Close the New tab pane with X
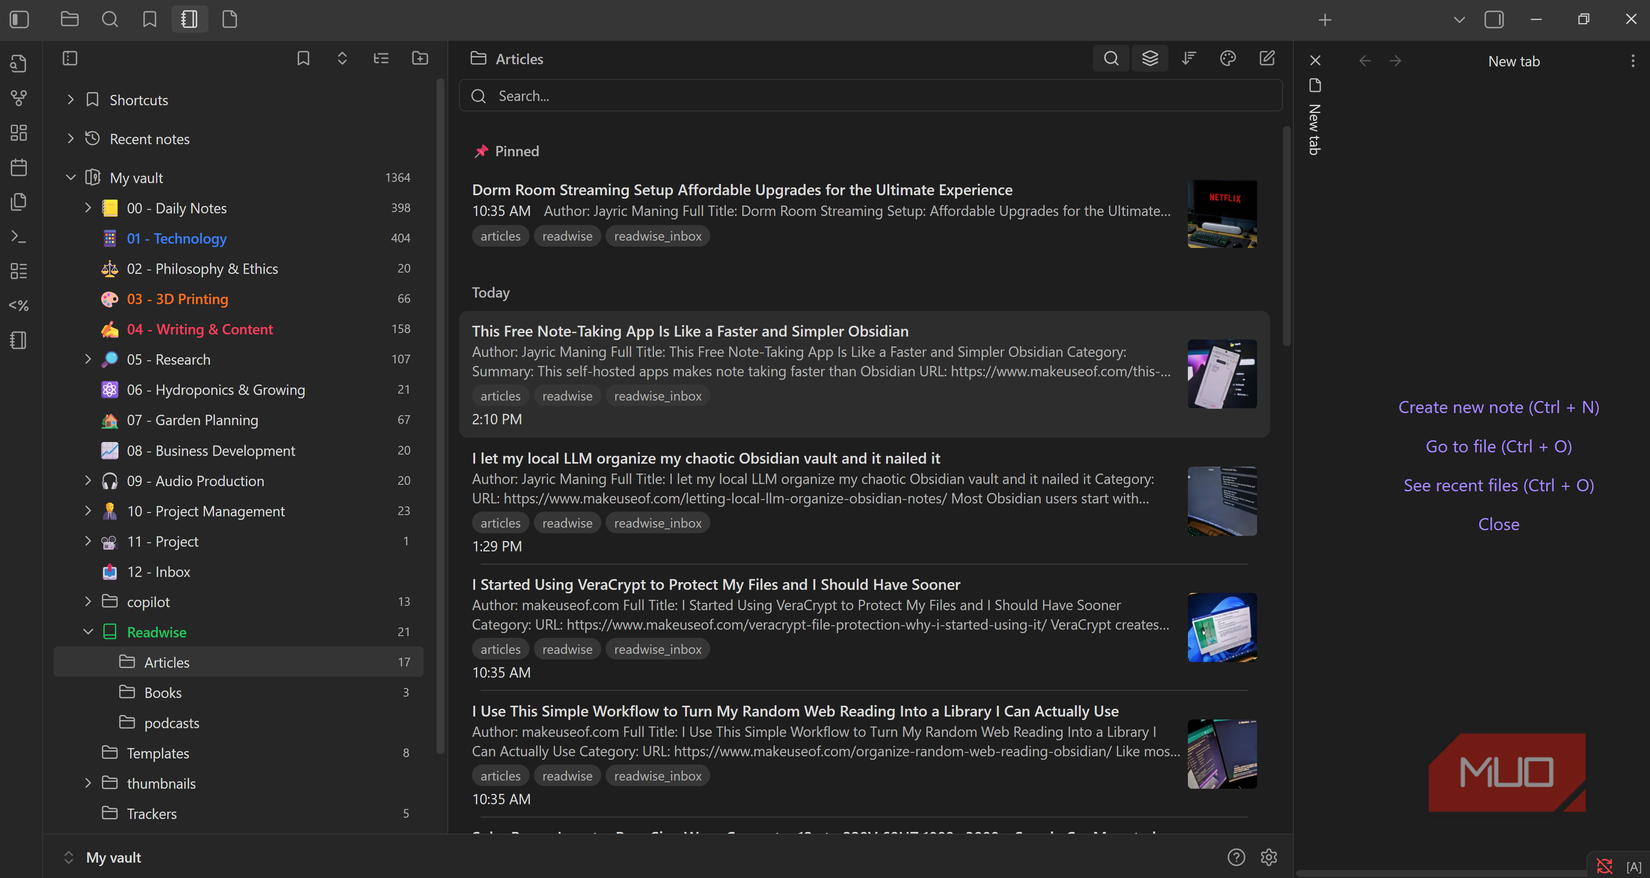Viewport: 1650px width, 878px height. click(x=1315, y=60)
